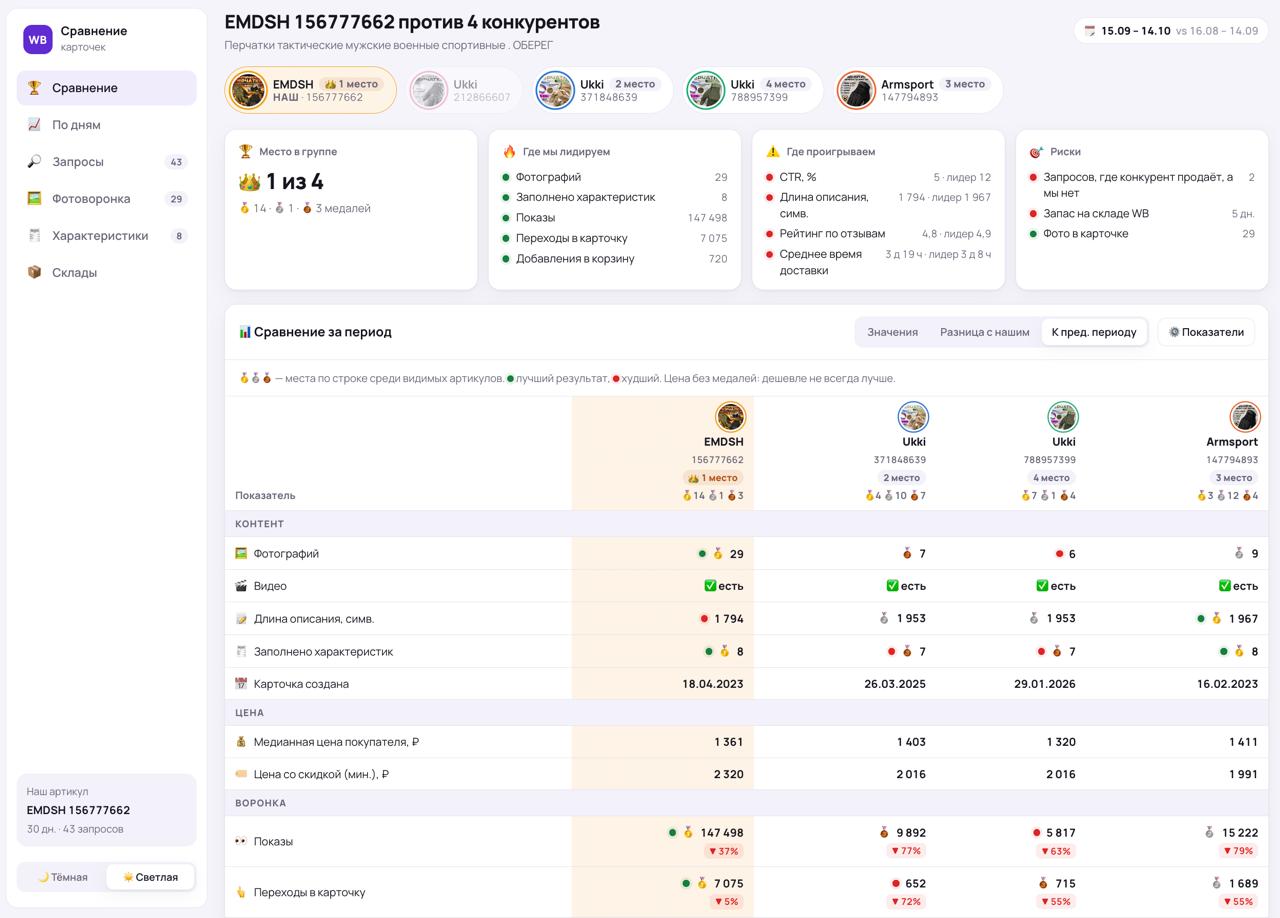
Task: Switch to the Значения tab
Action: coord(893,332)
